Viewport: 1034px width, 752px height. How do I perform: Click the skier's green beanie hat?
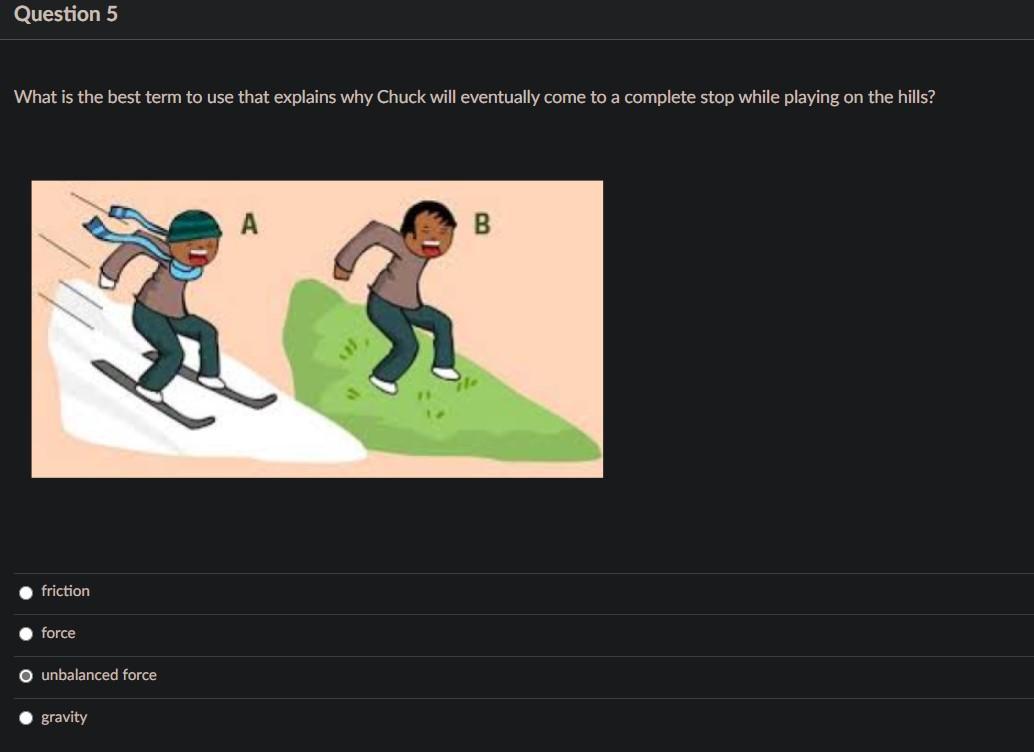[x=194, y=226]
